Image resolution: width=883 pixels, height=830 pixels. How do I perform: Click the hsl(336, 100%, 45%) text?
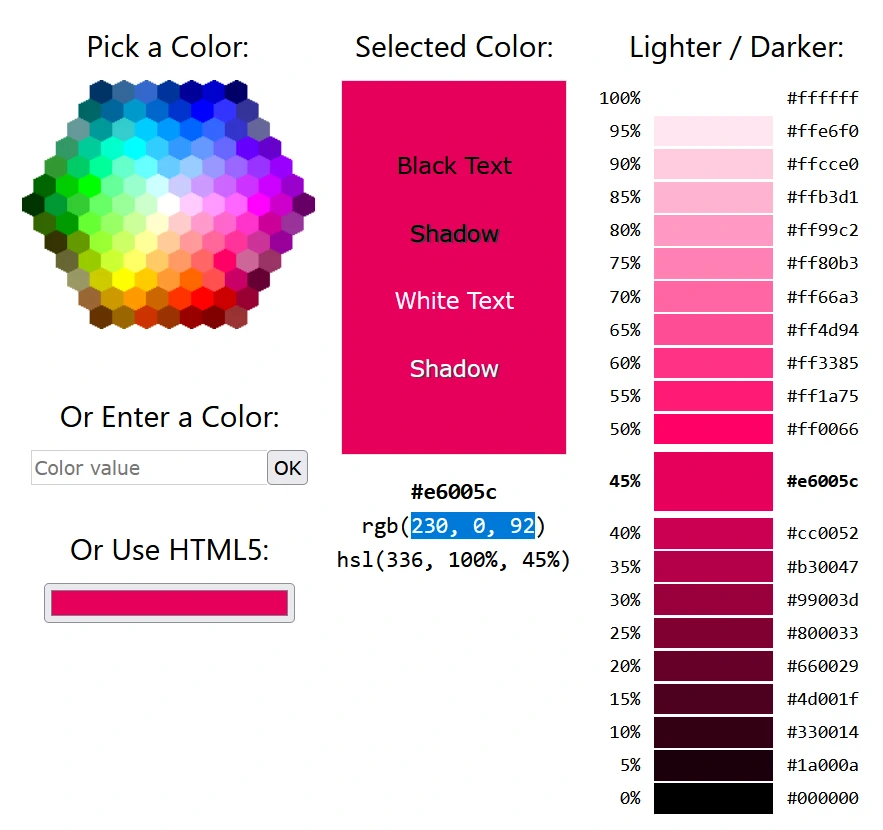click(x=453, y=560)
